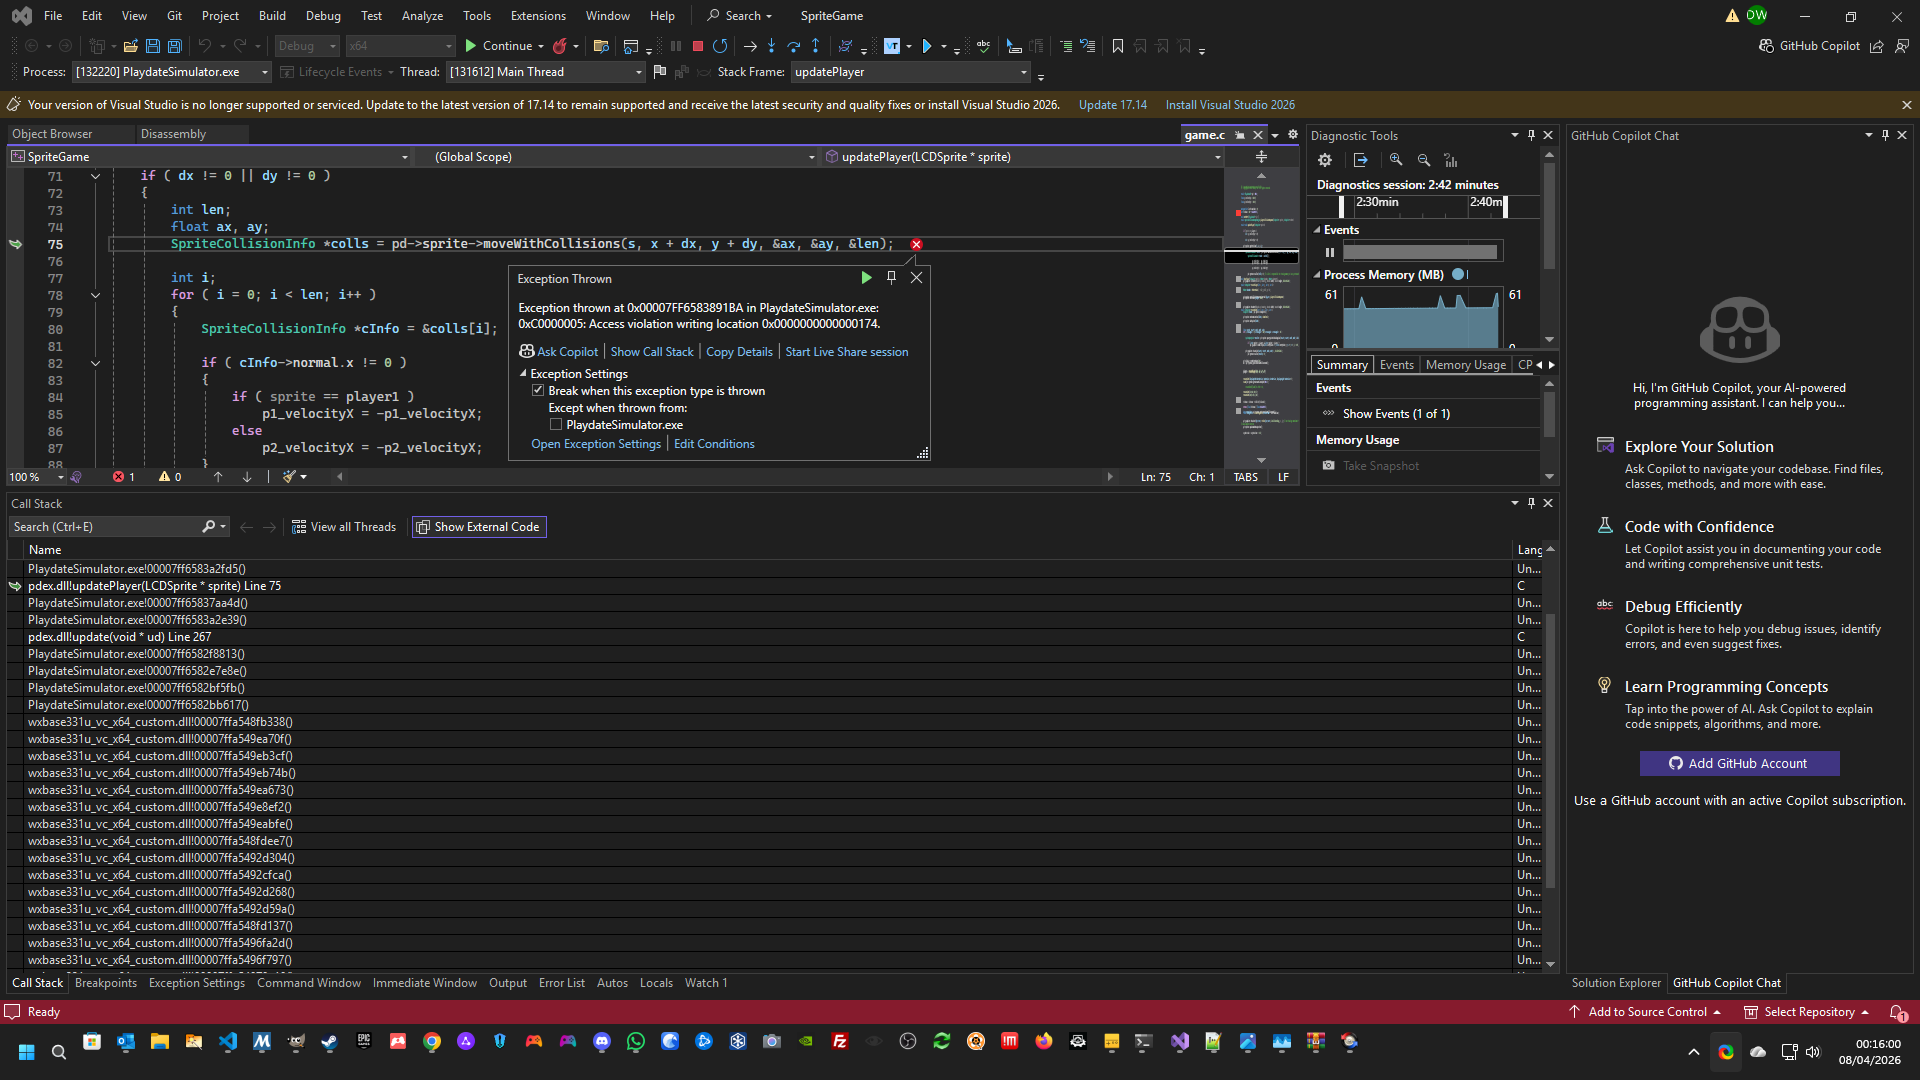Click the Stop Debugging red square icon
This screenshot has height=1080, width=1920.
point(698,46)
